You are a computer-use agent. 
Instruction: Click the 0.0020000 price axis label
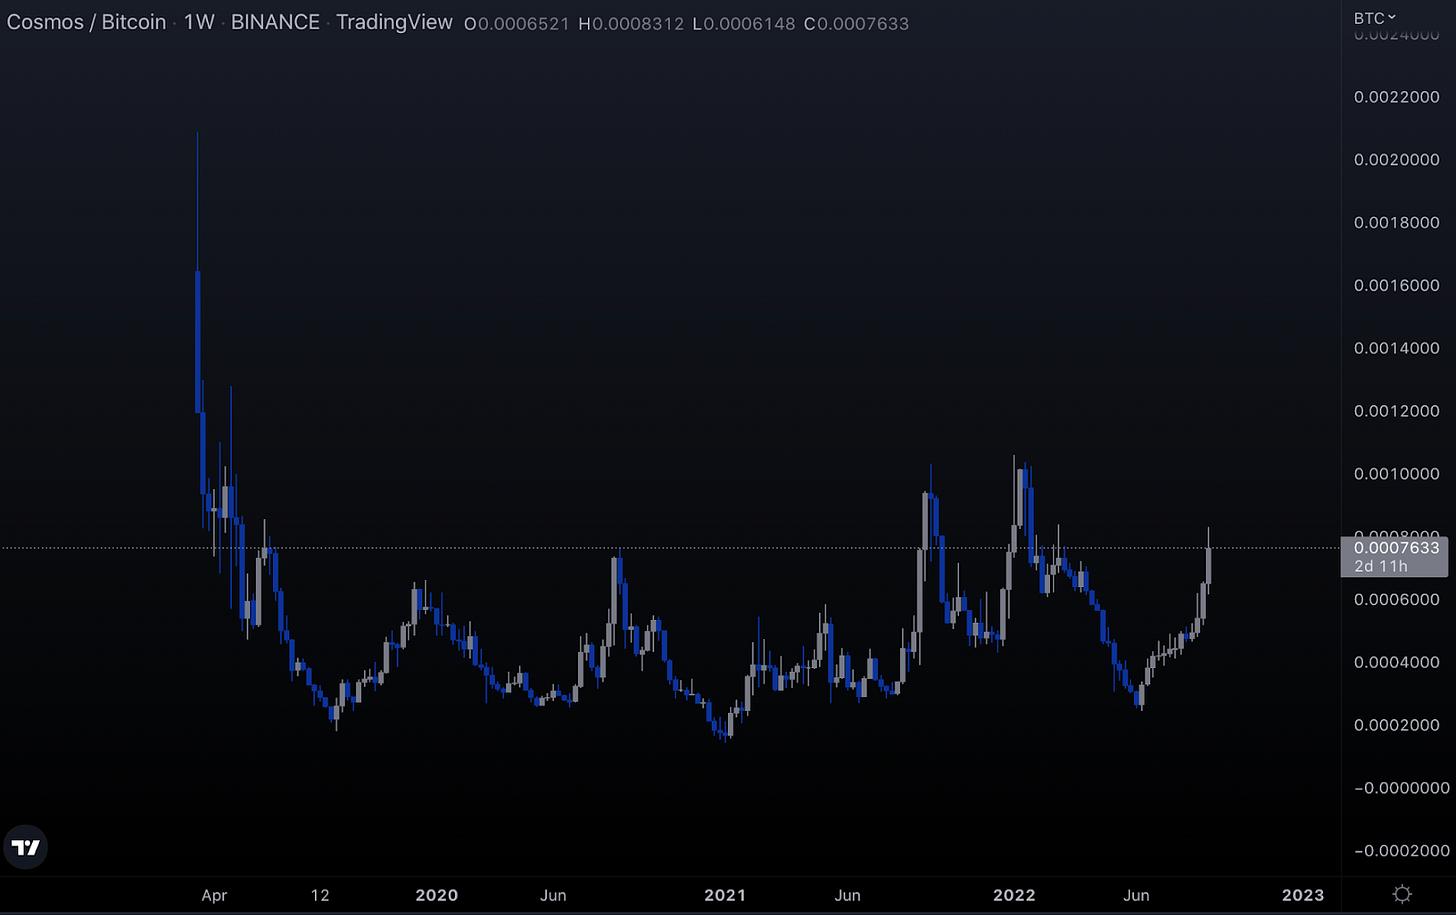[1397, 160]
